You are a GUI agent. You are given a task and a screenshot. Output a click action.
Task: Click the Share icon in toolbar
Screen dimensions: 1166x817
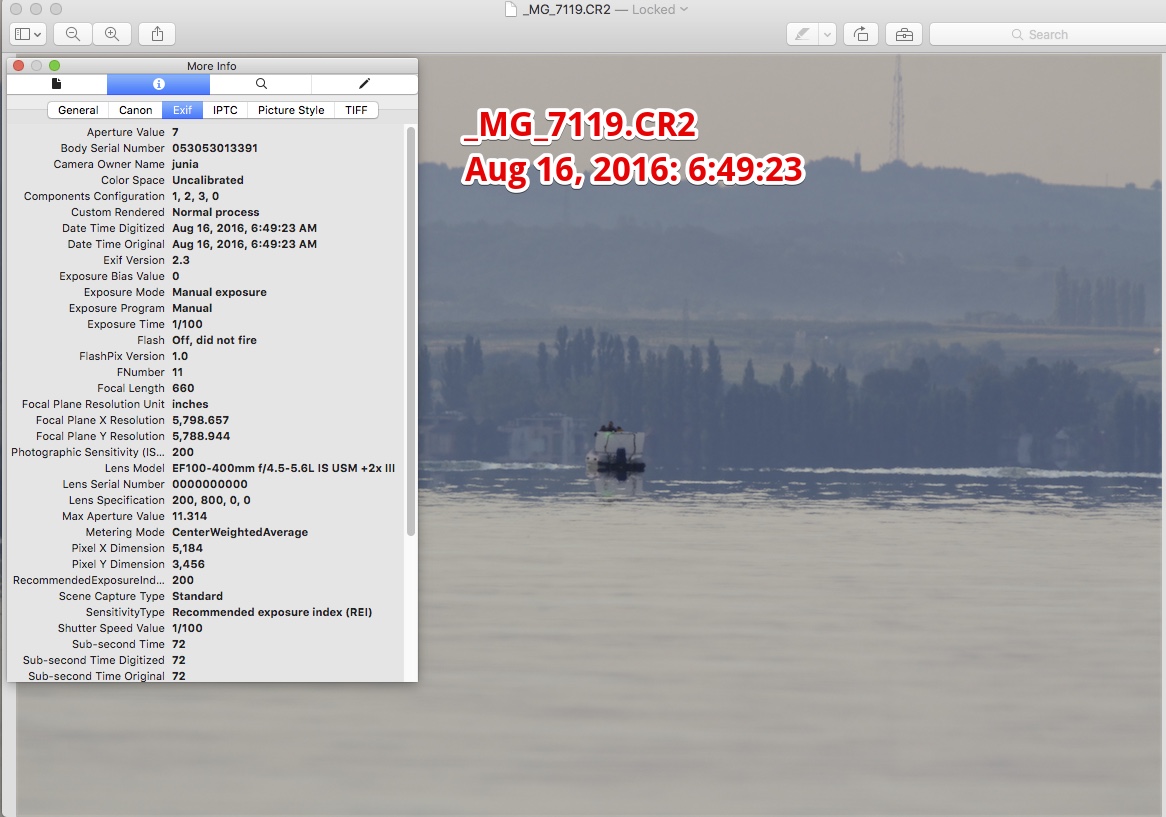coord(157,34)
